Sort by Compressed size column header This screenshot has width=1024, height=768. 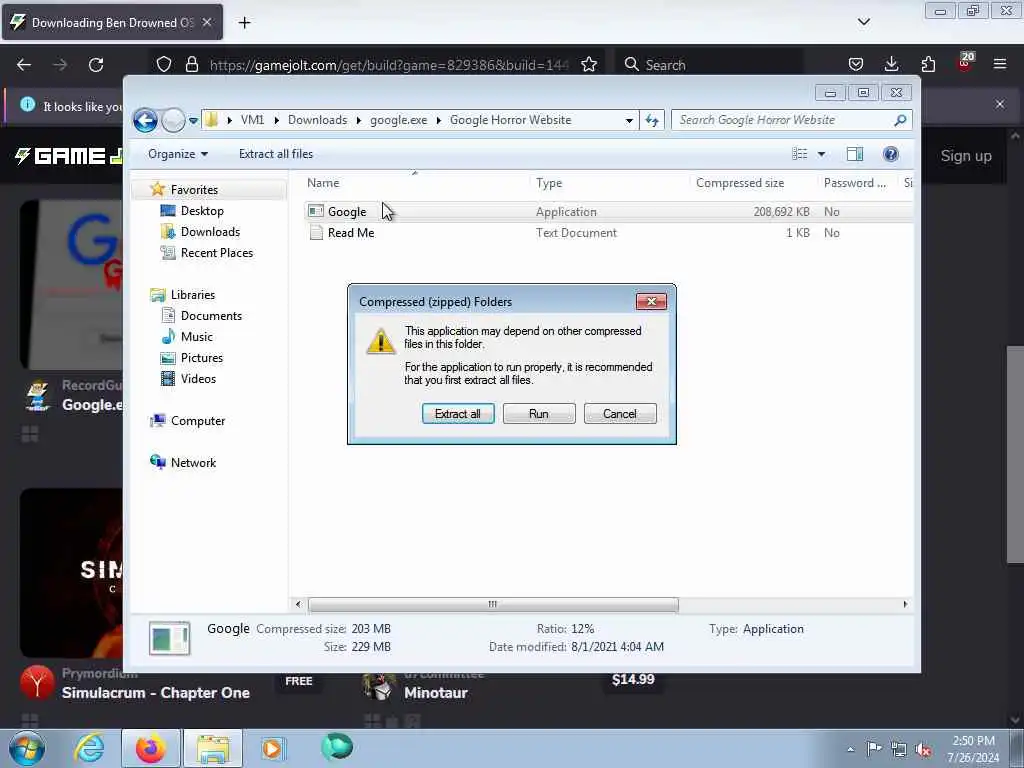coord(740,184)
